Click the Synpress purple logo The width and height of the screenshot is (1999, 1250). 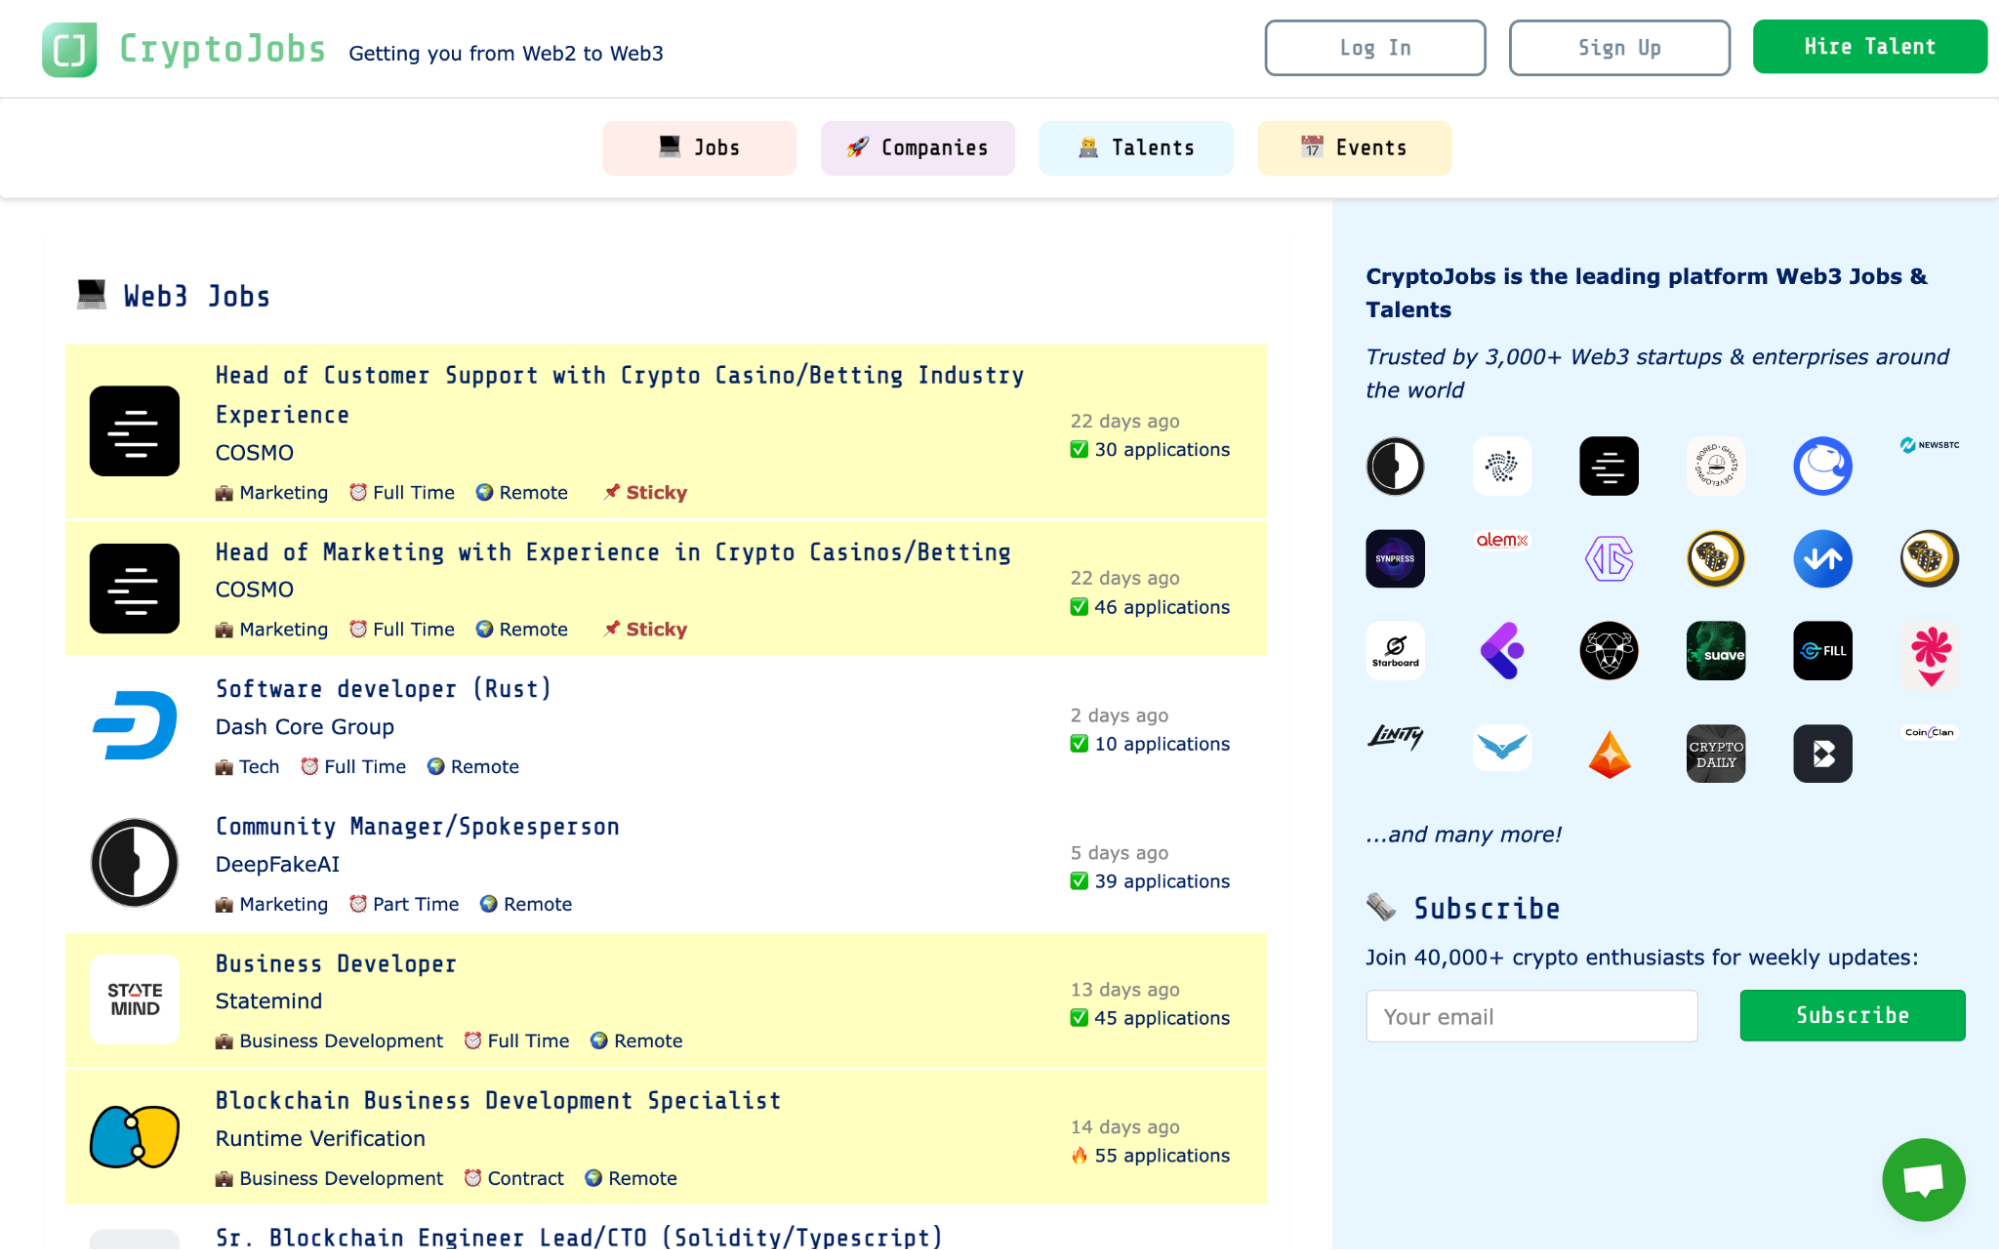[x=1395, y=559]
